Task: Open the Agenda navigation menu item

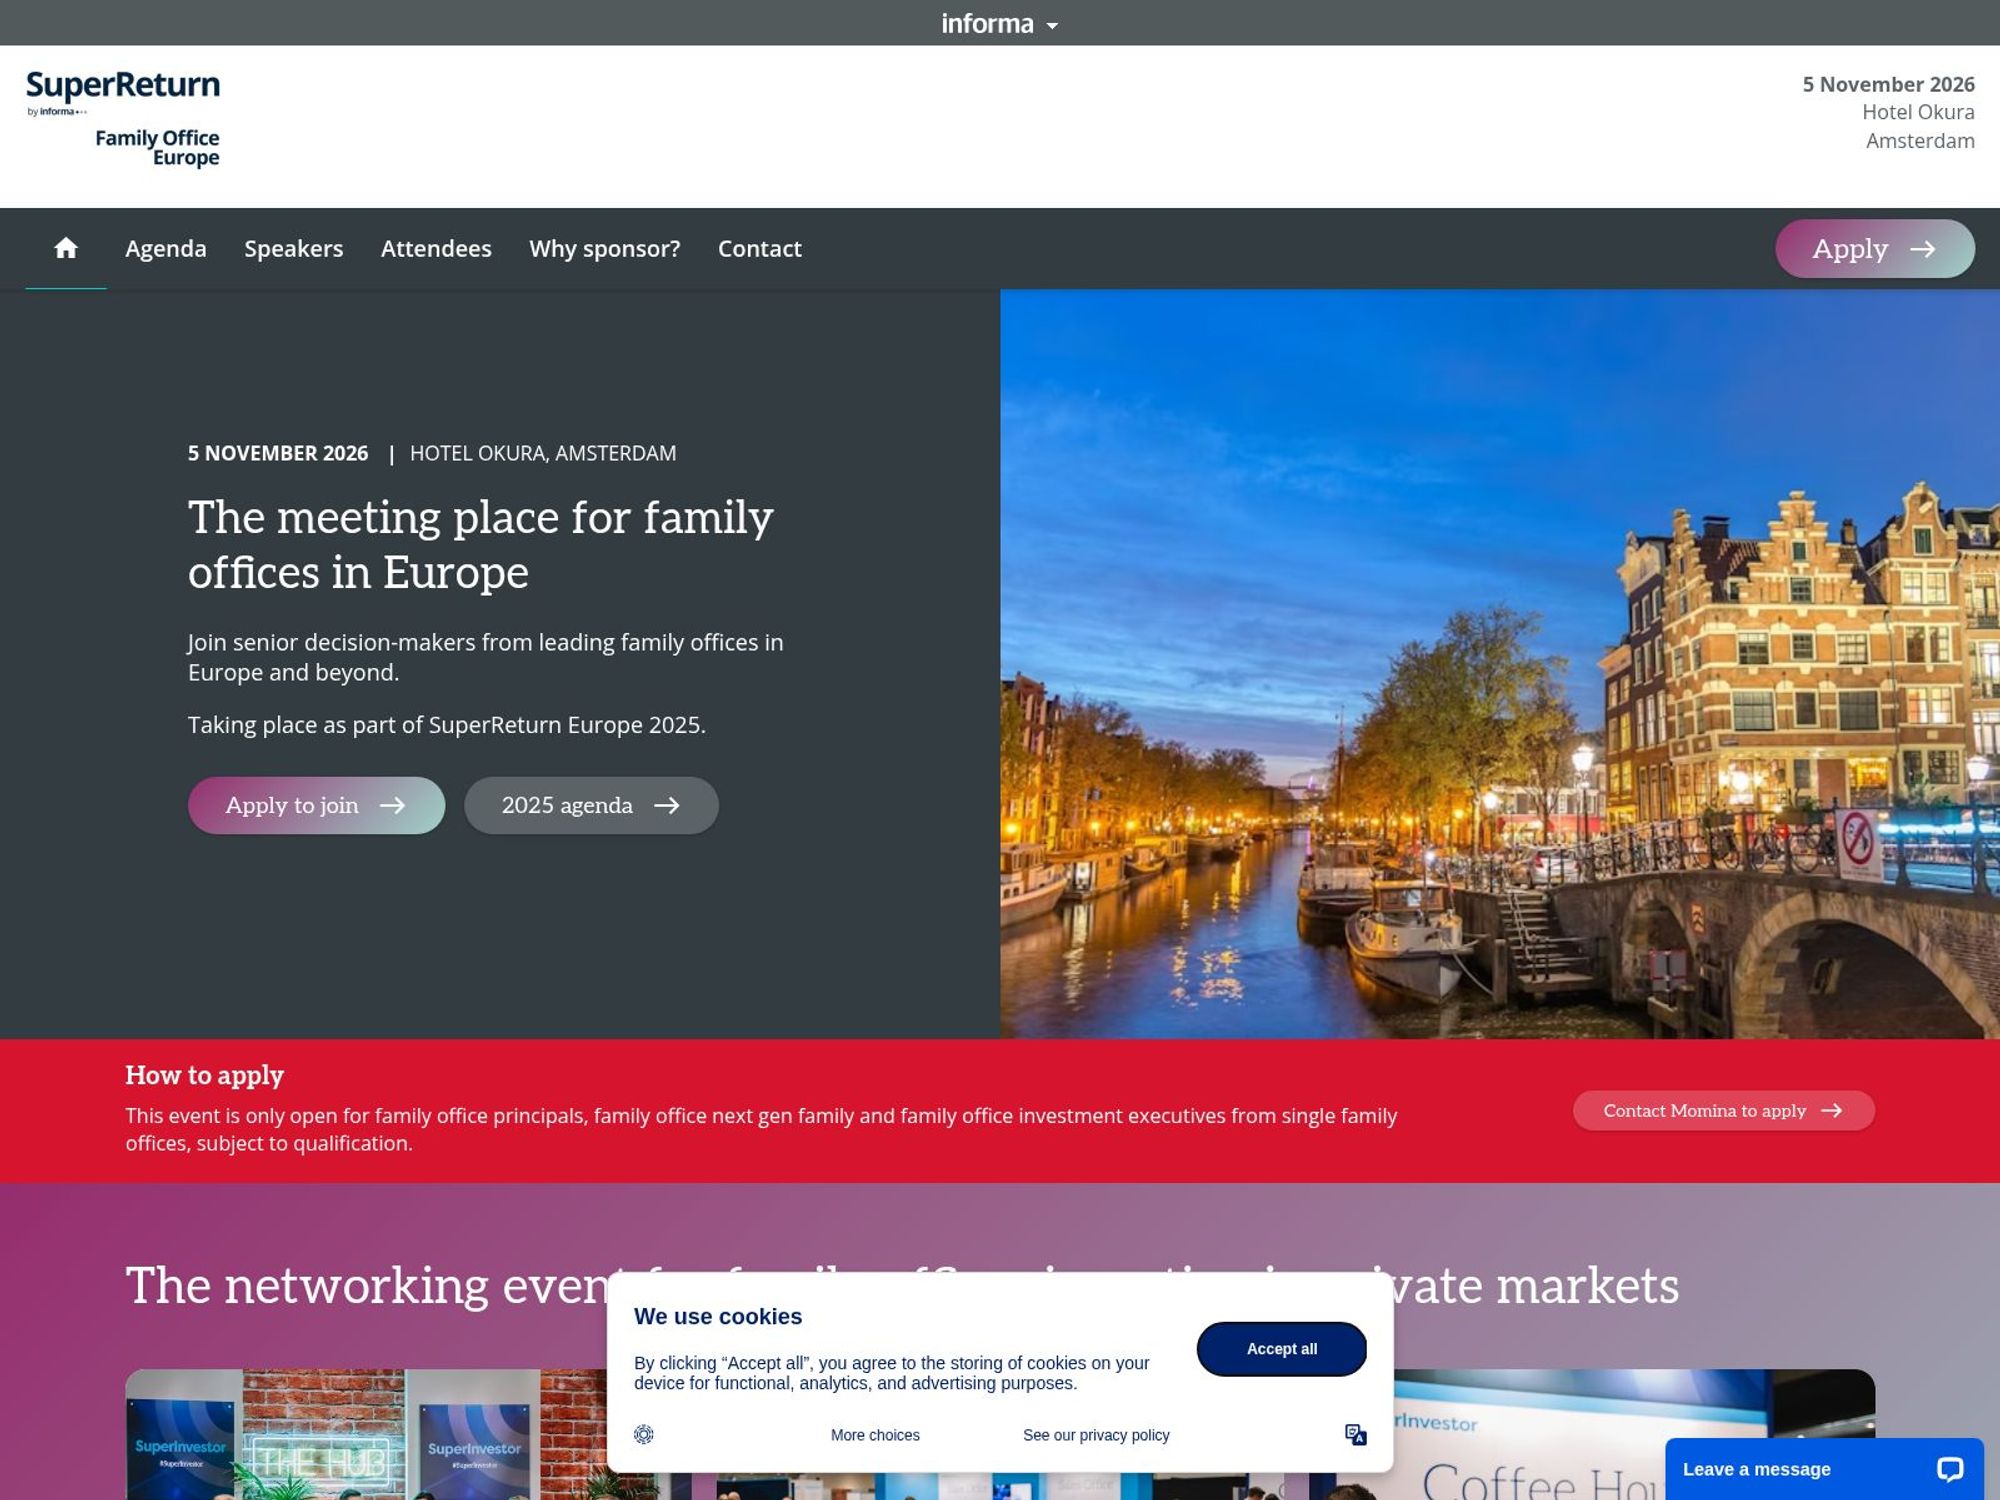Action: pyautogui.click(x=165, y=248)
